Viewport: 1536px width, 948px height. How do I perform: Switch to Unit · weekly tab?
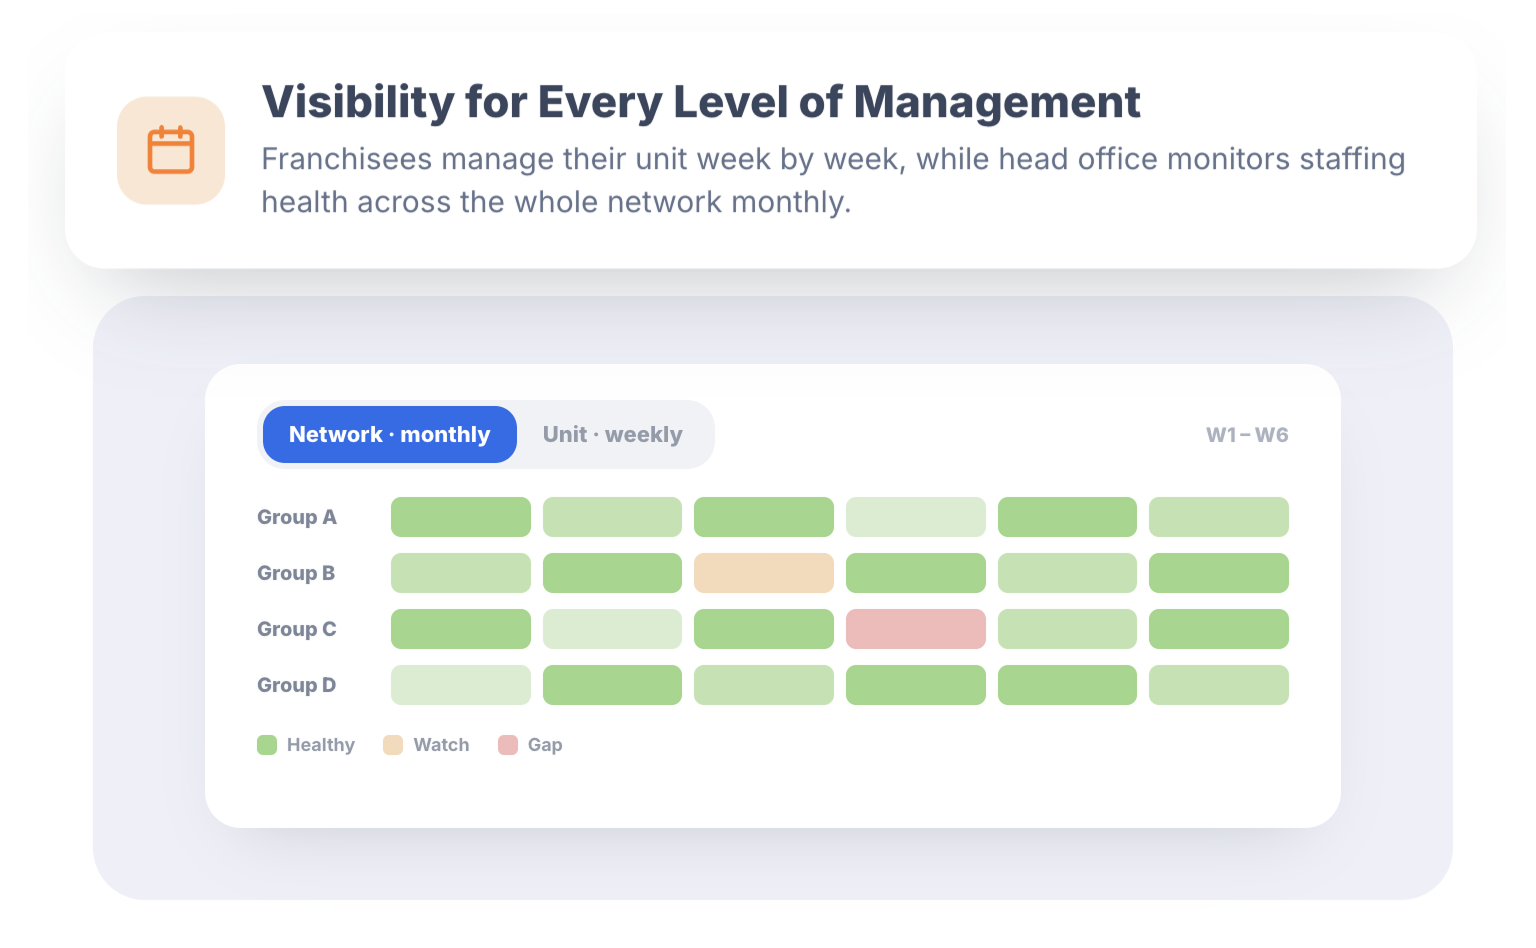coord(613,435)
